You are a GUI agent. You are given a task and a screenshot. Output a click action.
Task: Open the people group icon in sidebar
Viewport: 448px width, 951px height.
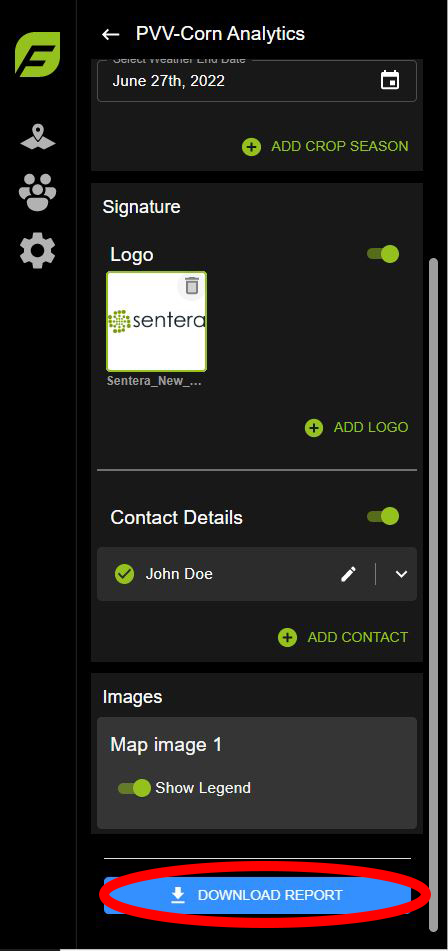click(38, 192)
